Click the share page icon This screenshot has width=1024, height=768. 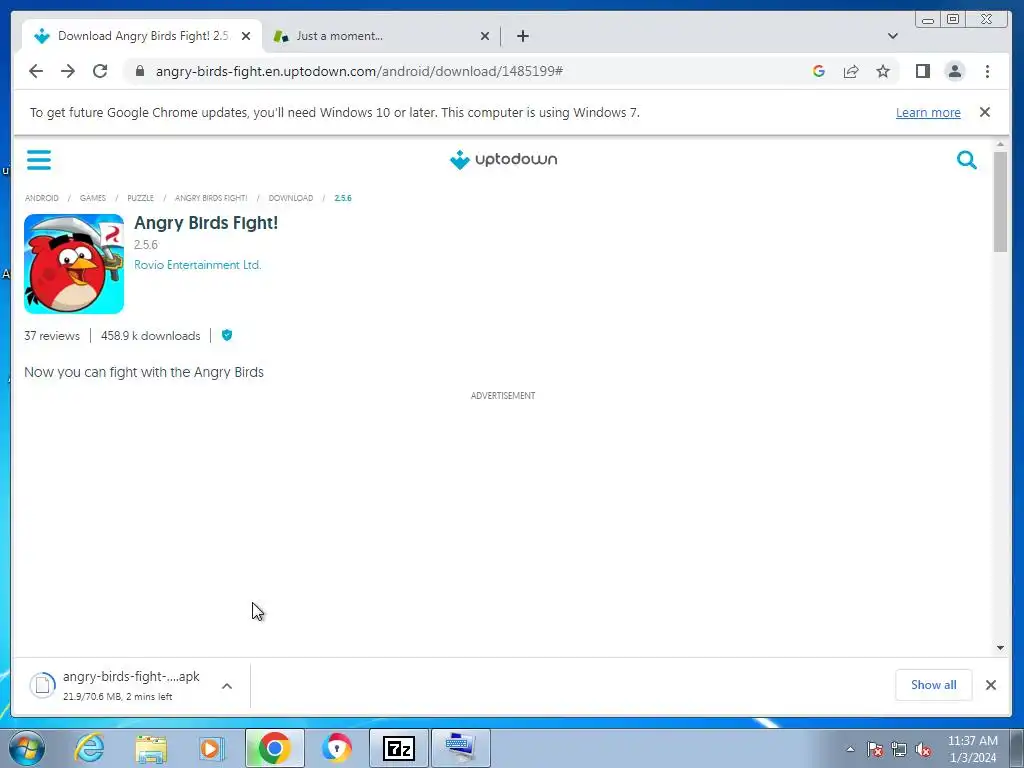point(851,71)
